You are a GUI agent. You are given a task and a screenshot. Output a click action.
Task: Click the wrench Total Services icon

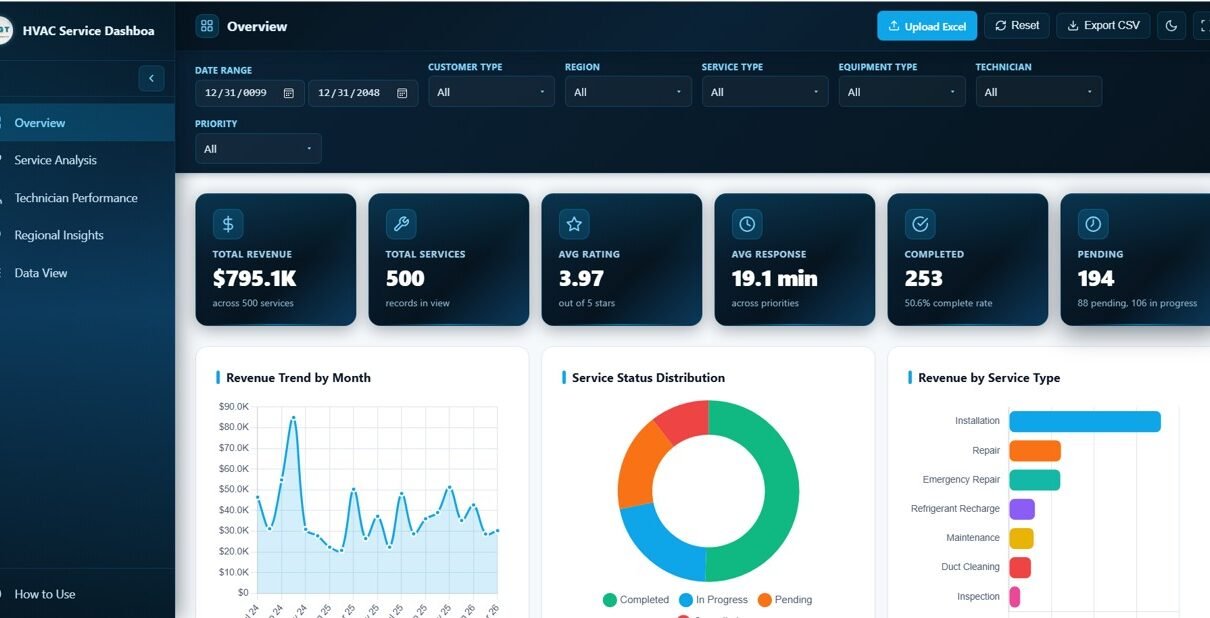[x=401, y=224]
